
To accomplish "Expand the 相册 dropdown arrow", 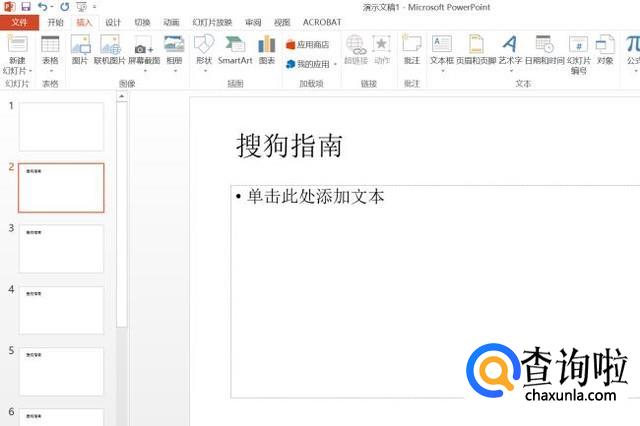I will pyautogui.click(x=175, y=71).
